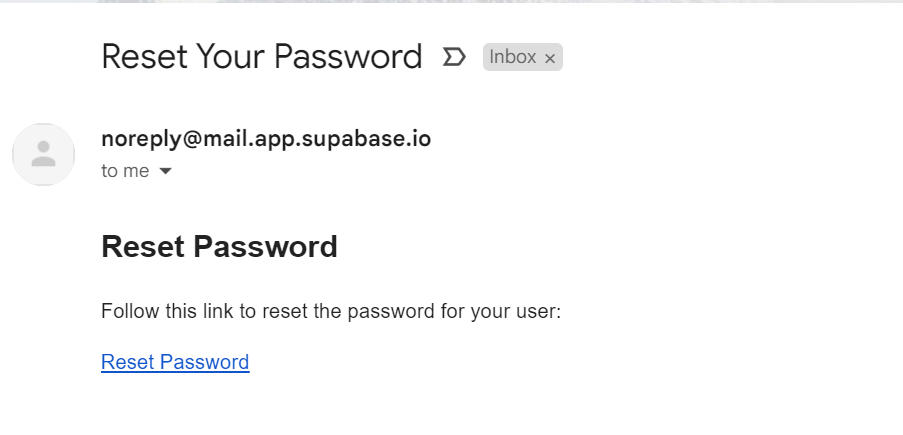This screenshot has height=435, width=903.
Task: Click the noreply@mail.app.supabase.io sender address
Action: coord(266,139)
